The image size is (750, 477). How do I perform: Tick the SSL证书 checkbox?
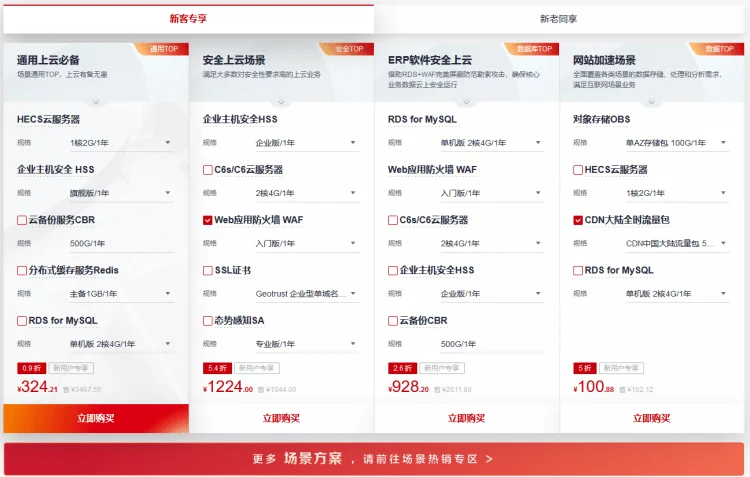coord(208,271)
